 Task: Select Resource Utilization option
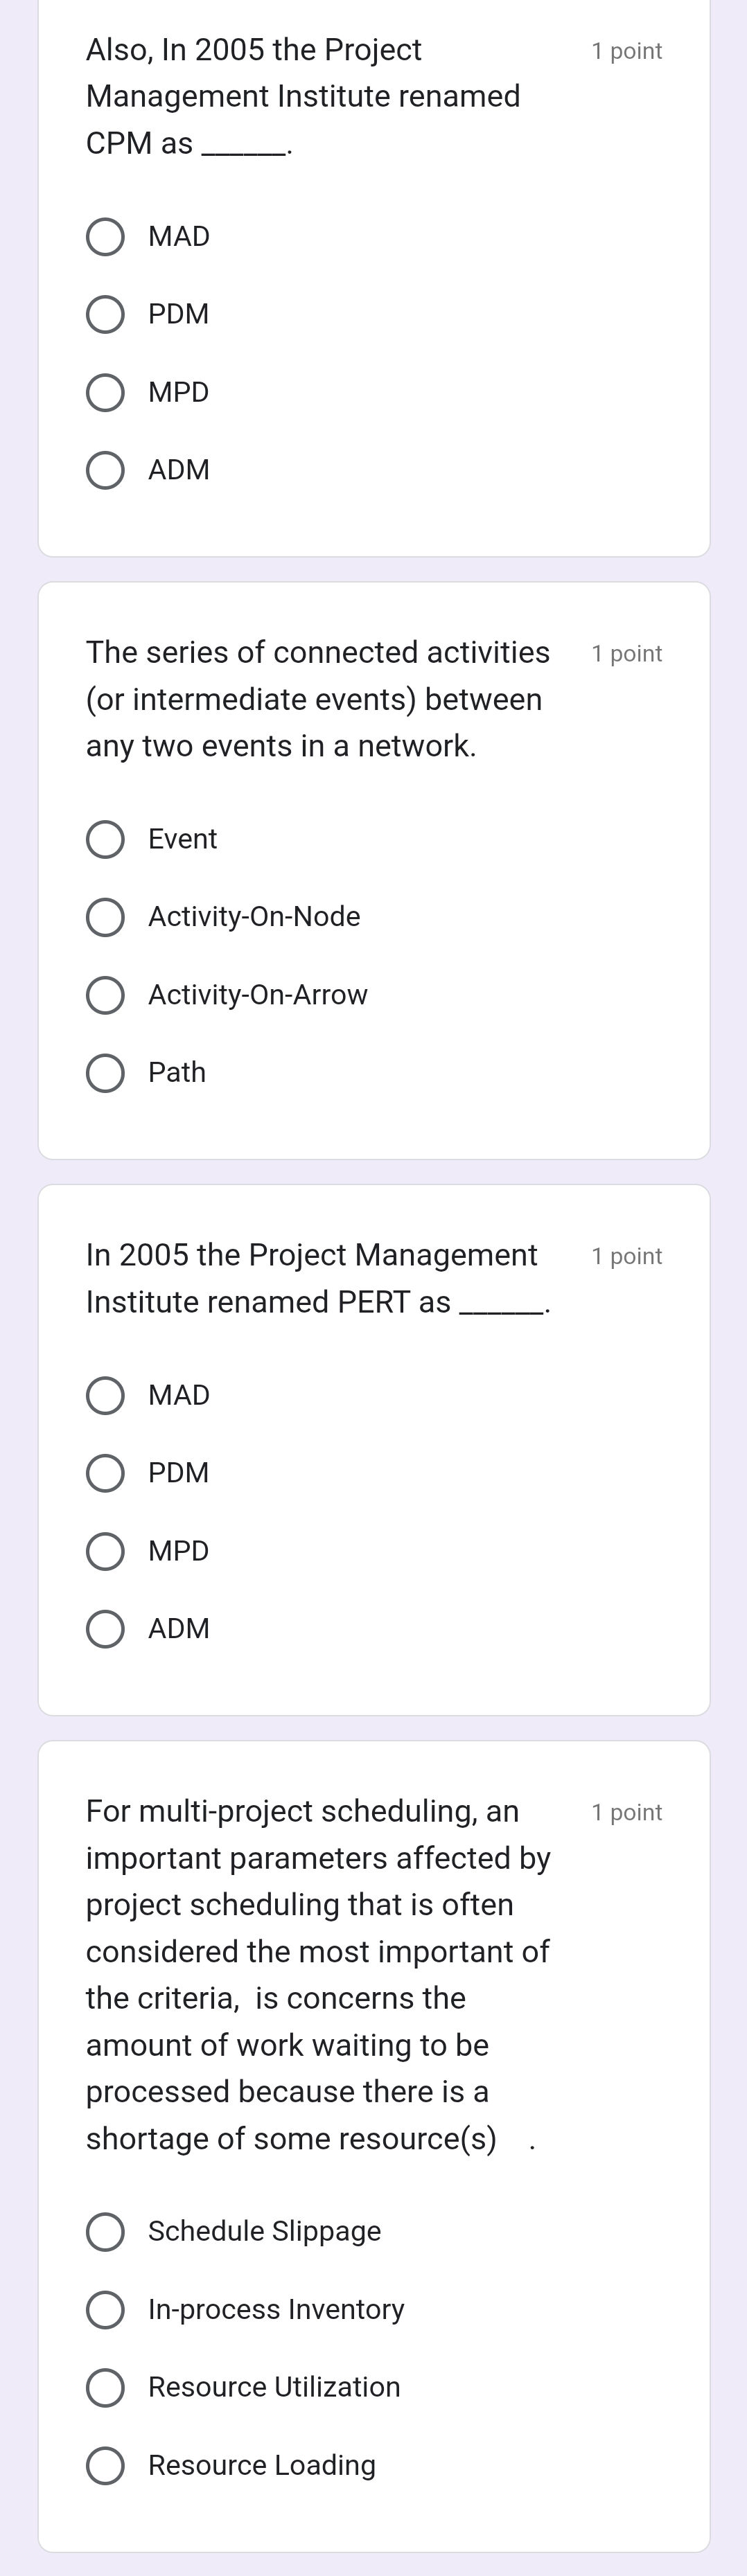[105, 2387]
